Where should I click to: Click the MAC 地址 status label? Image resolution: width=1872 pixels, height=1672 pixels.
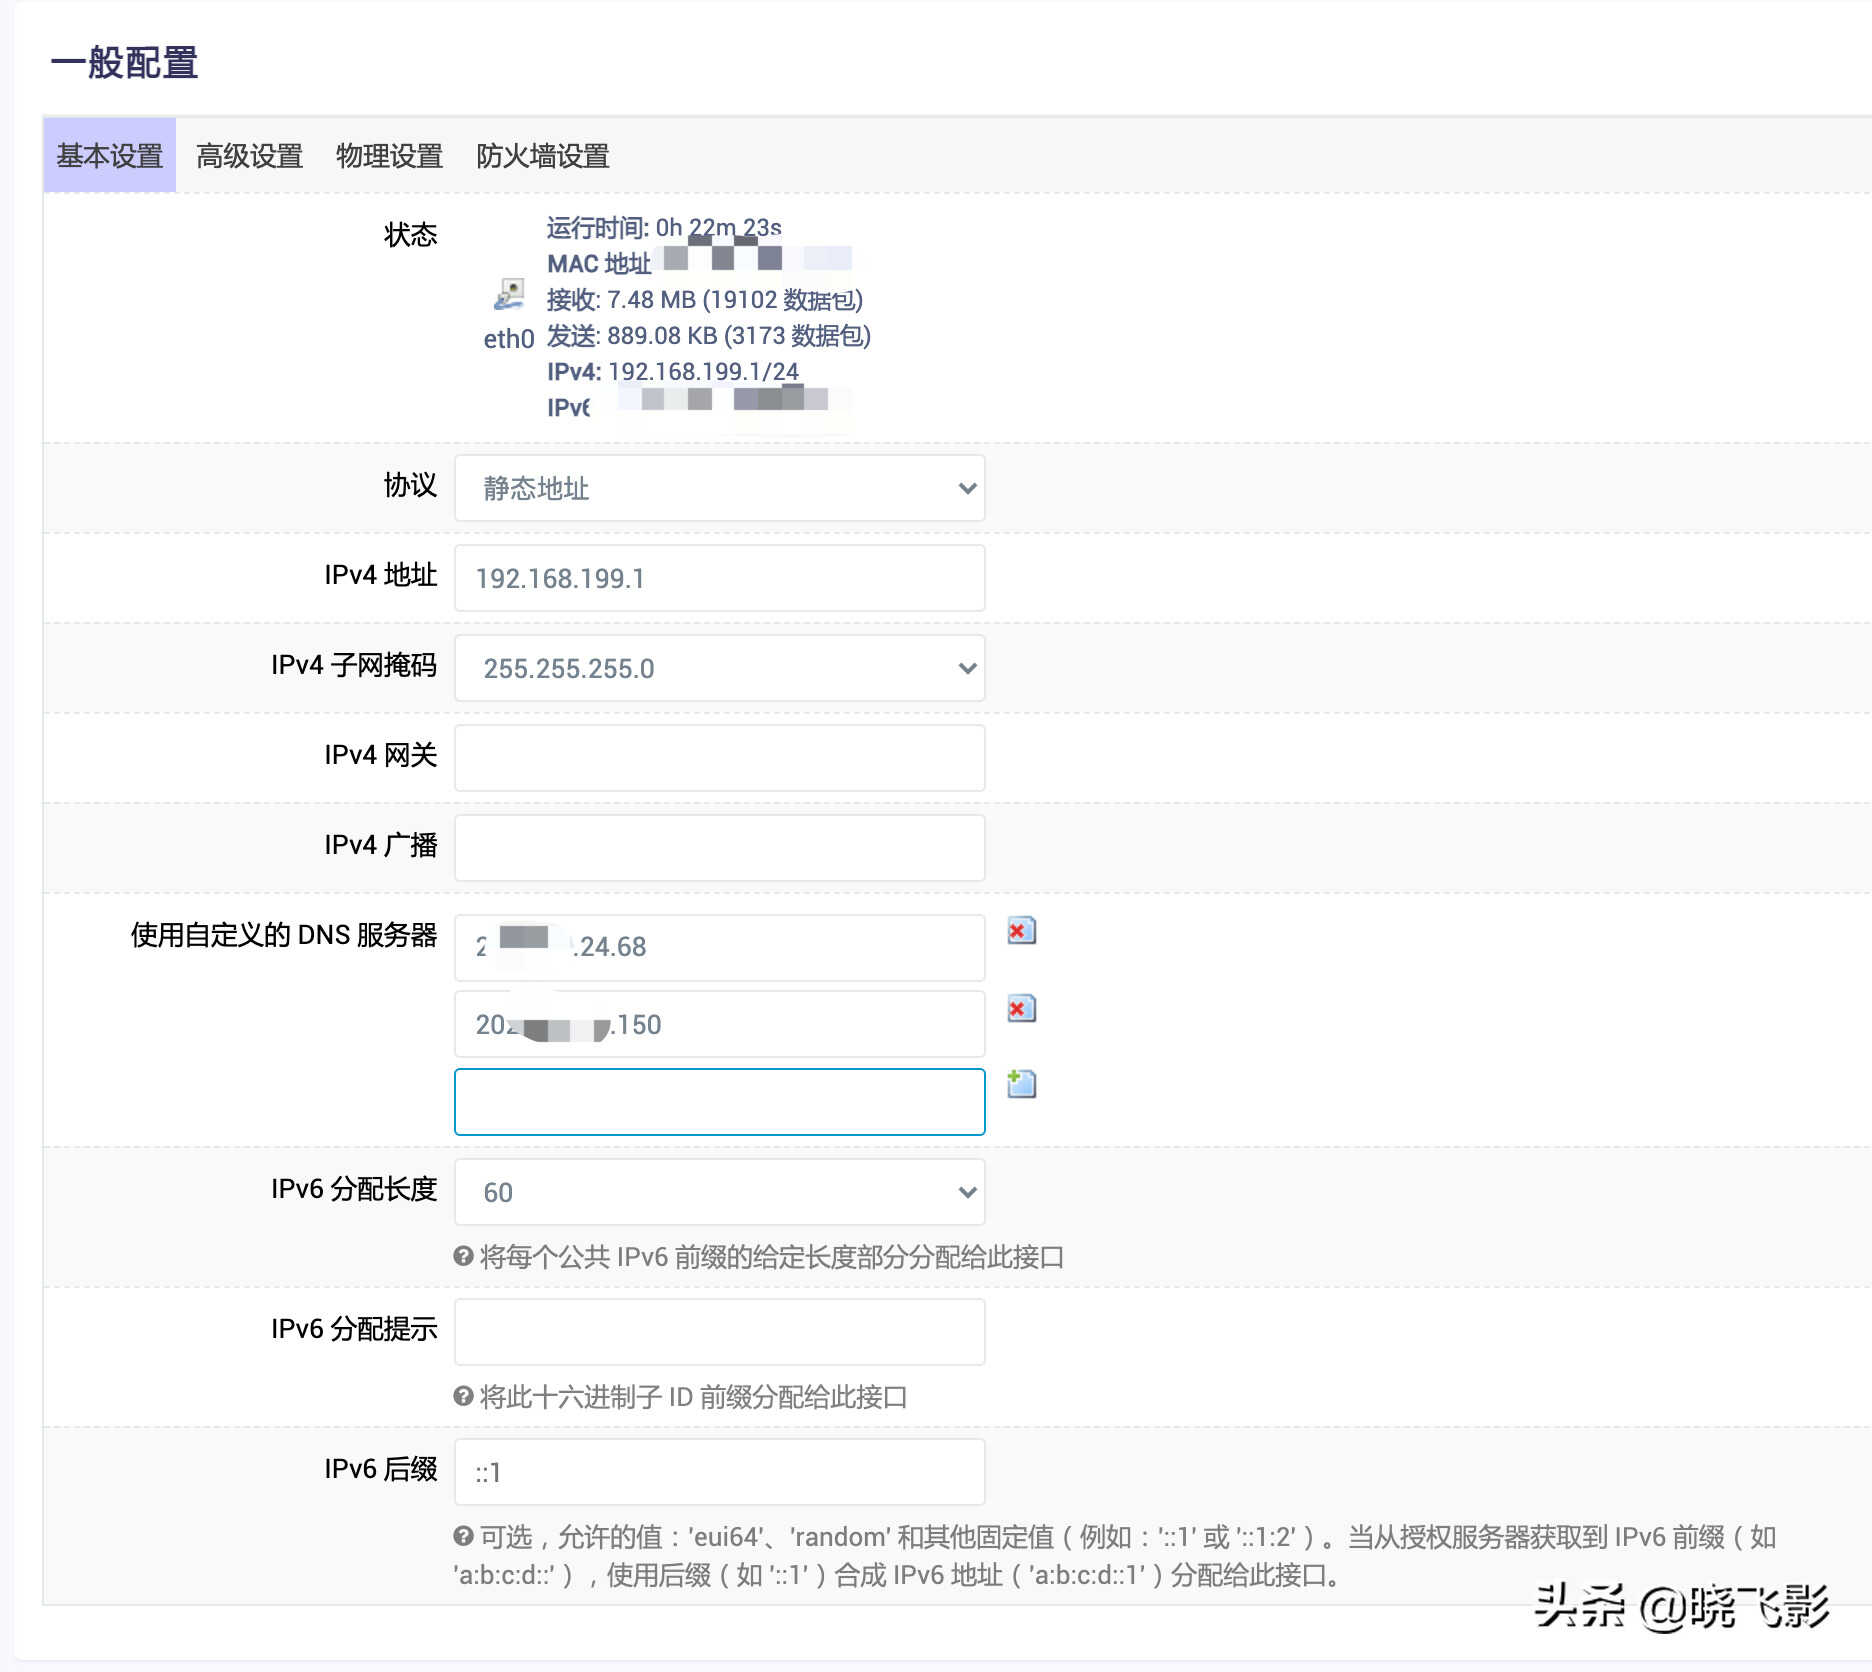click(599, 264)
